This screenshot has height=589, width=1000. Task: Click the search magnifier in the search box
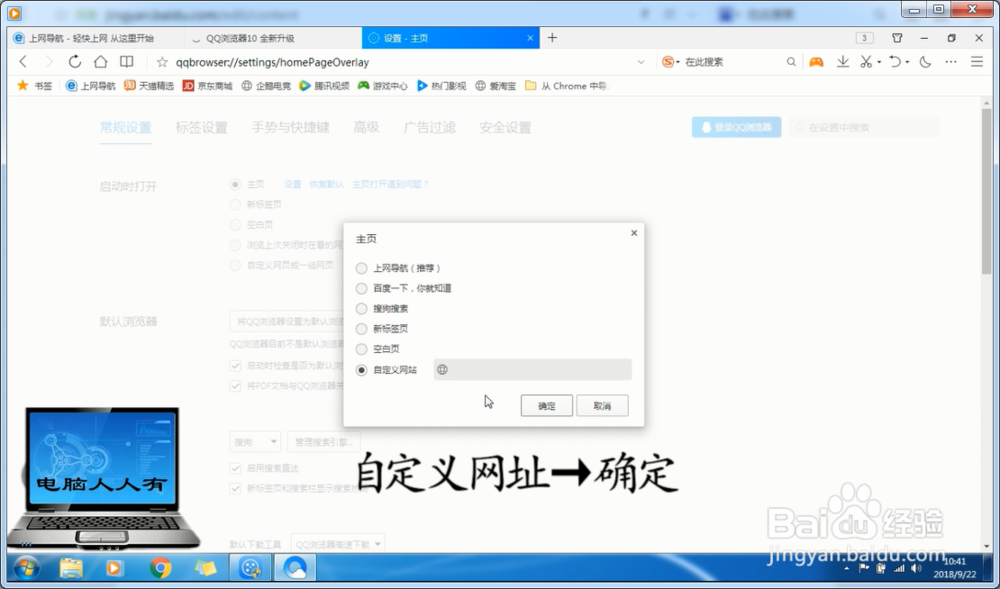click(x=791, y=62)
